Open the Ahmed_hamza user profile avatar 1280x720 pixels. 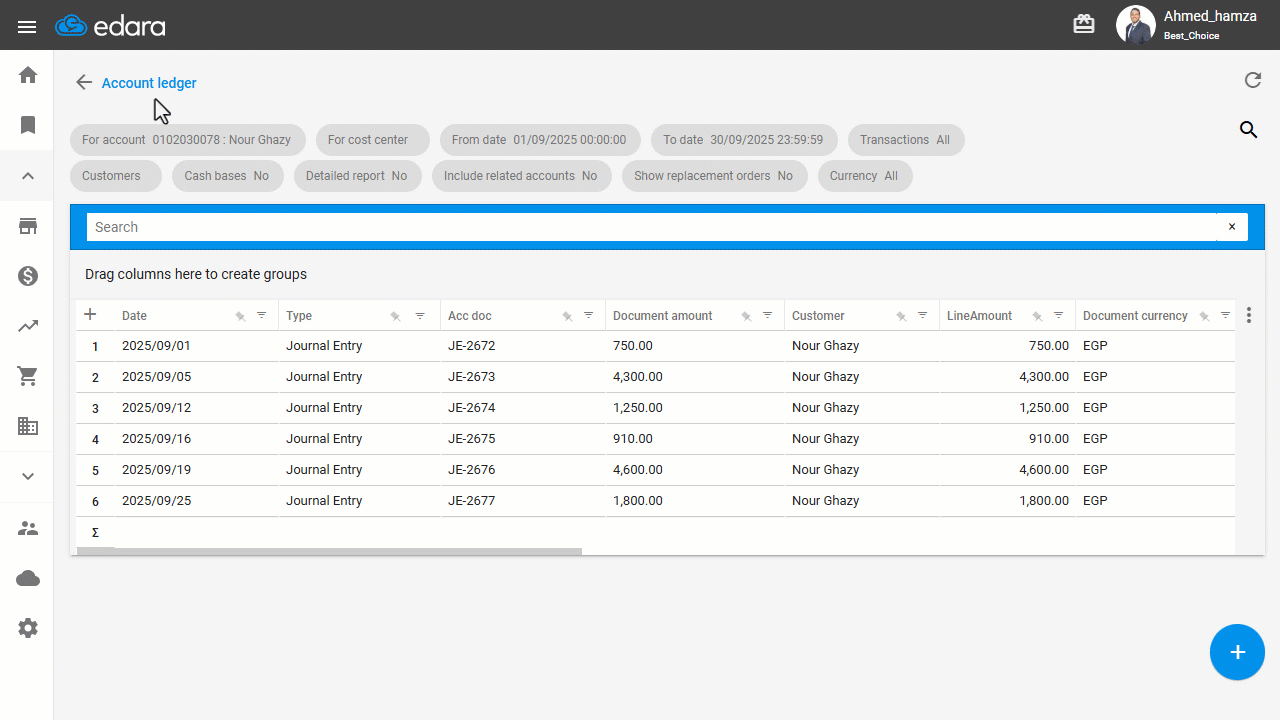coord(1135,25)
